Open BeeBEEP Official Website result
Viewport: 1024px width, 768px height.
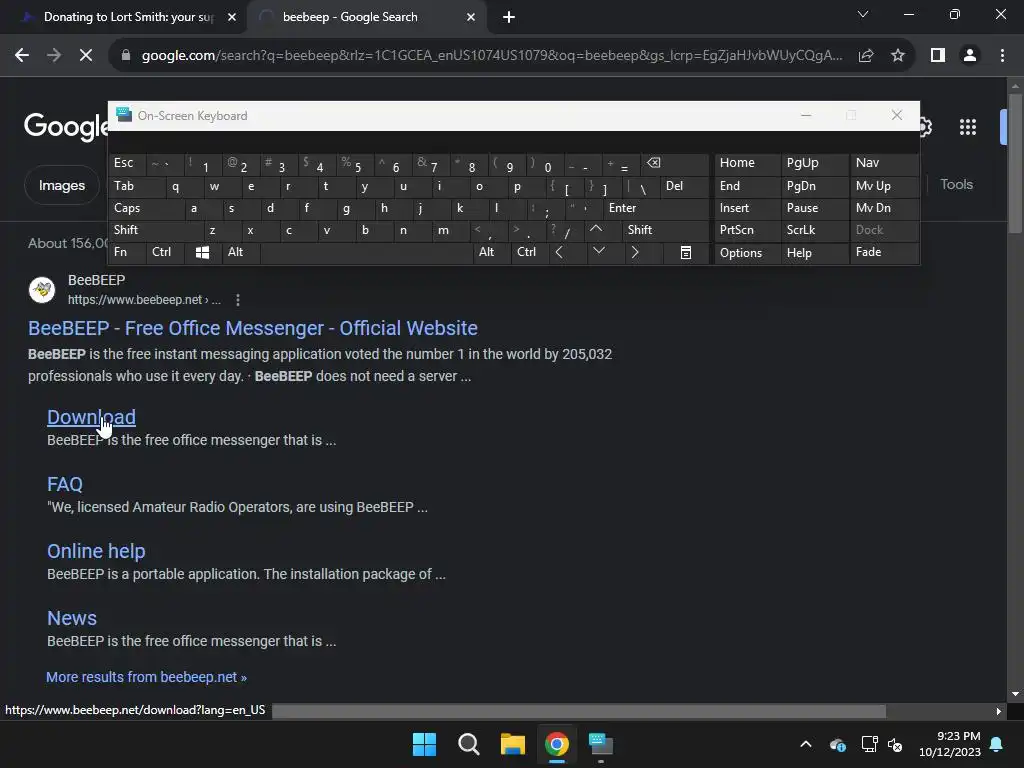click(x=253, y=328)
